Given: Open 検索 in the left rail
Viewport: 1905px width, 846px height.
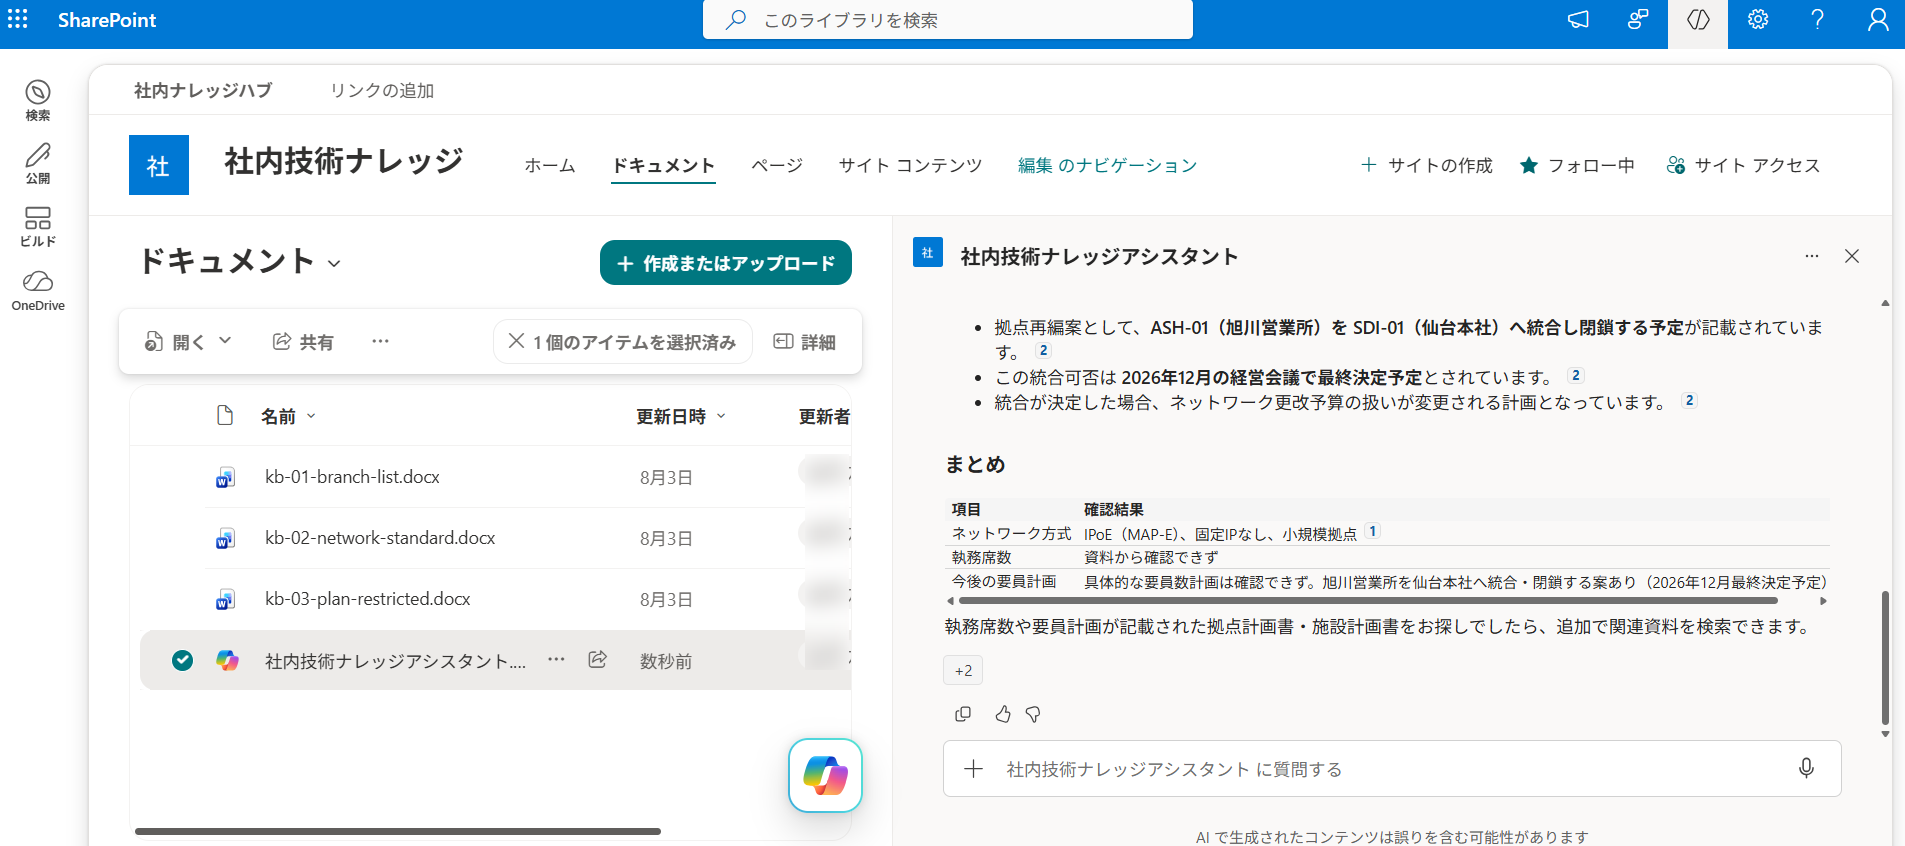Looking at the screenshot, I should pyautogui.click(x=38, y=100).
